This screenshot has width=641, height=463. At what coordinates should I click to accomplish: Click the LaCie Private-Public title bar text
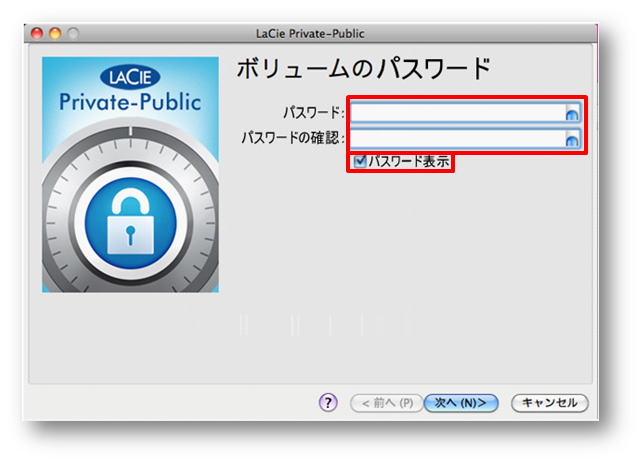click(x=310, y=34)
